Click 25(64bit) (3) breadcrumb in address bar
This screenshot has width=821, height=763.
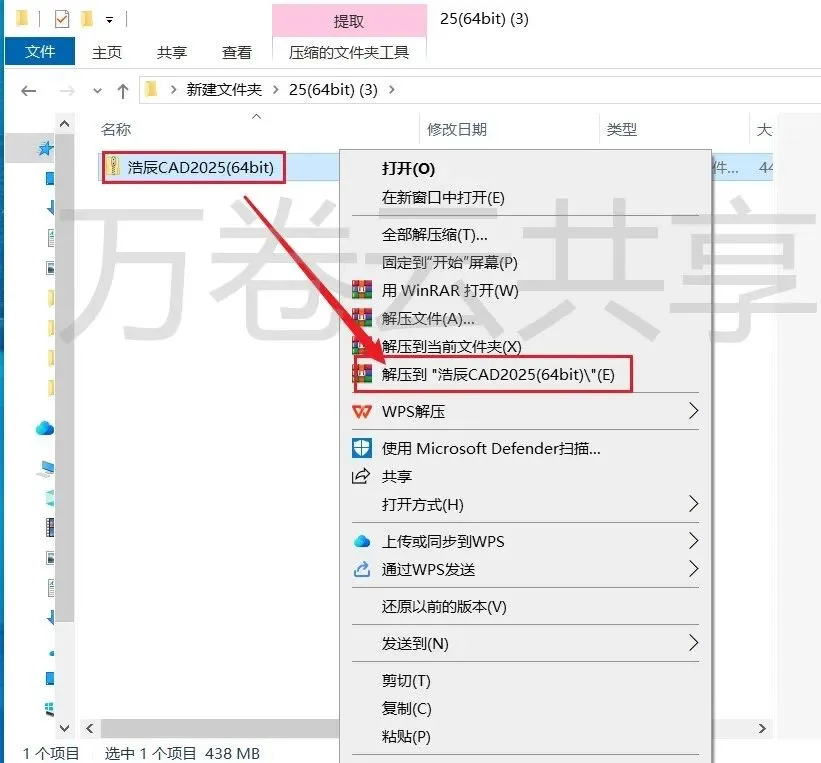tap(333, 90)
